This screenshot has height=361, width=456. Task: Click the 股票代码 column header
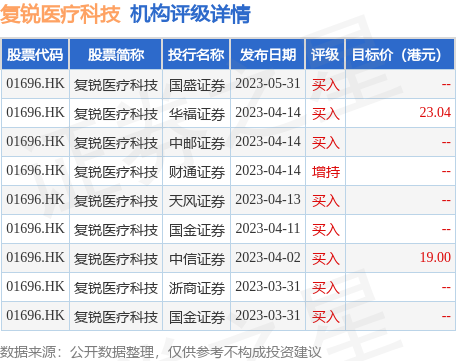pos(35,54)
